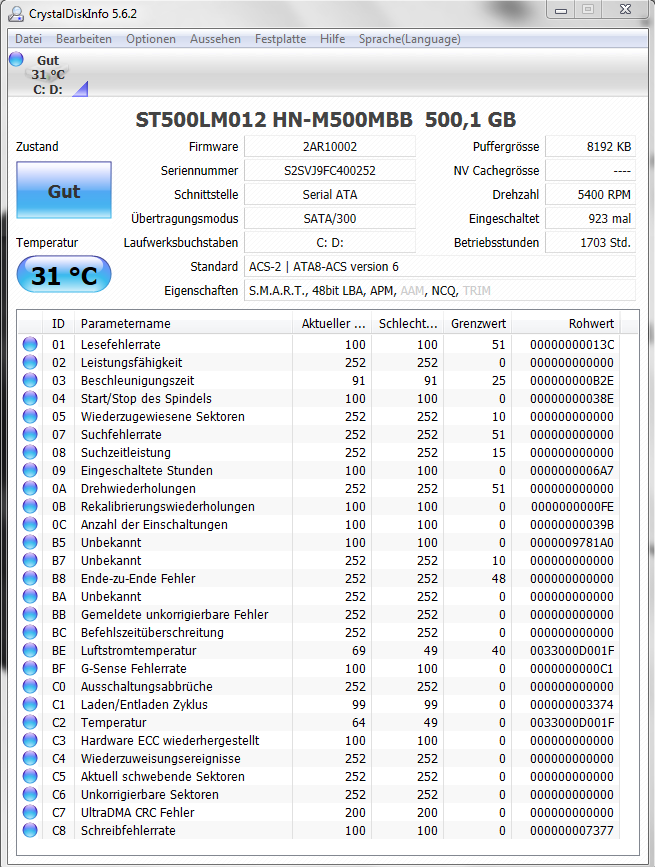Screen dimensions: 655x867
Task: Click the Drehzahl value 5400 RPM
Action: (590, 195)
